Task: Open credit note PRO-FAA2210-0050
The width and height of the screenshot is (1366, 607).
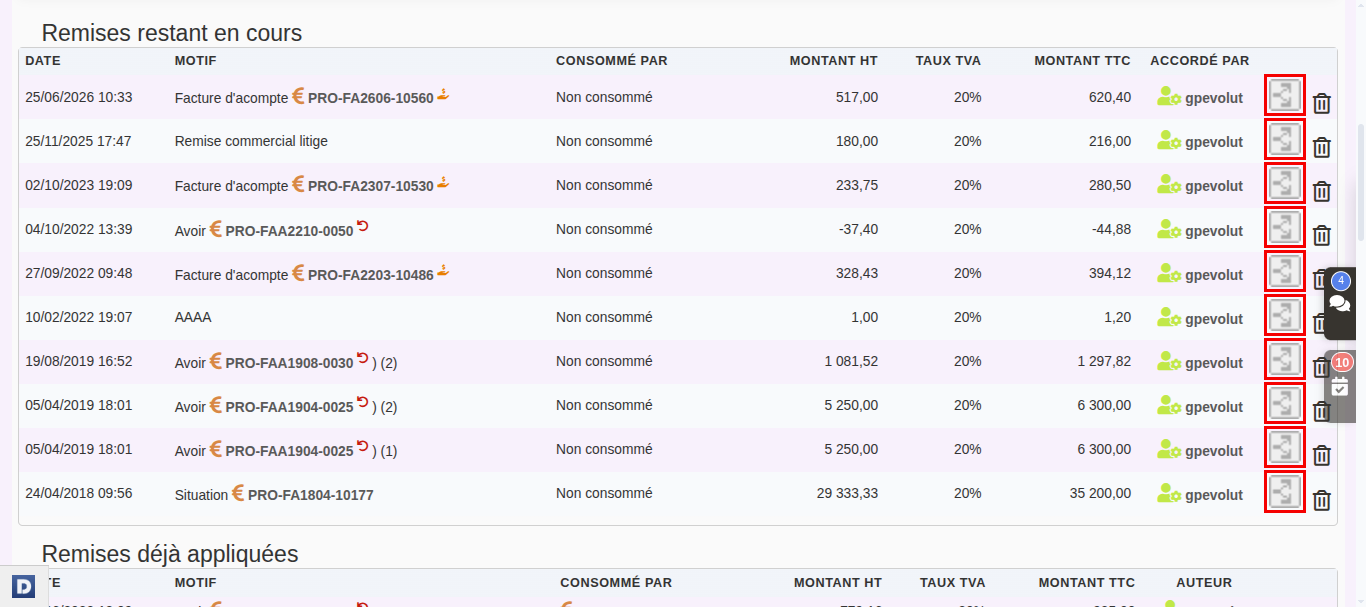Action: point(289,230)
